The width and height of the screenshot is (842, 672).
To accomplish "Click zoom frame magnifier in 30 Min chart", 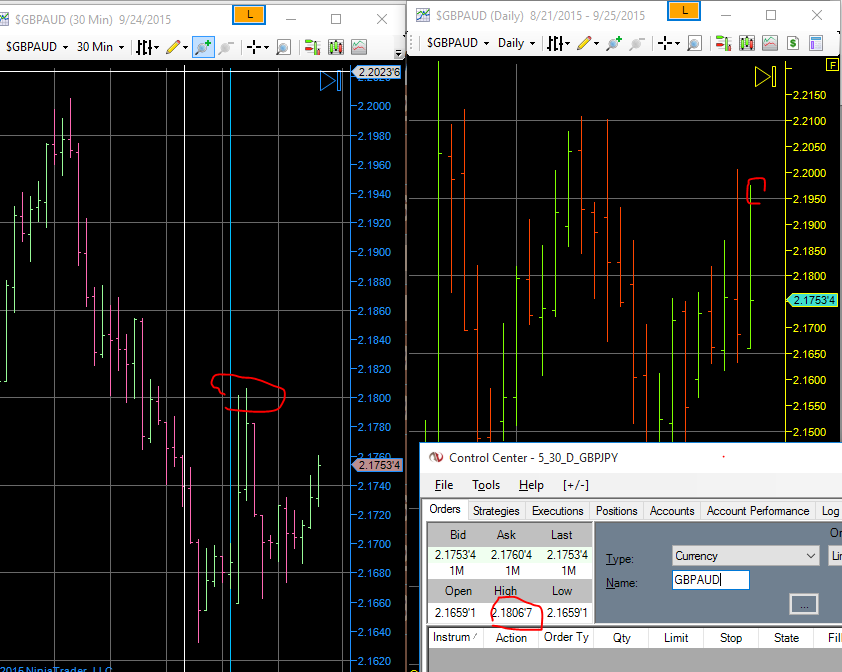I will [x=283, y=47].
